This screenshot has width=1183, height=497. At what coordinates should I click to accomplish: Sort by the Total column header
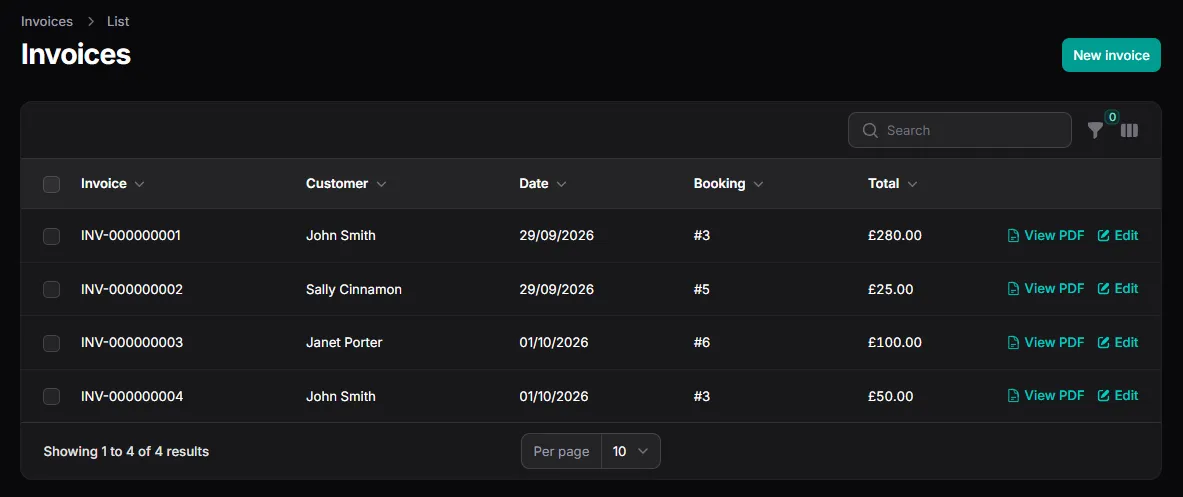(x=893, y=183)
